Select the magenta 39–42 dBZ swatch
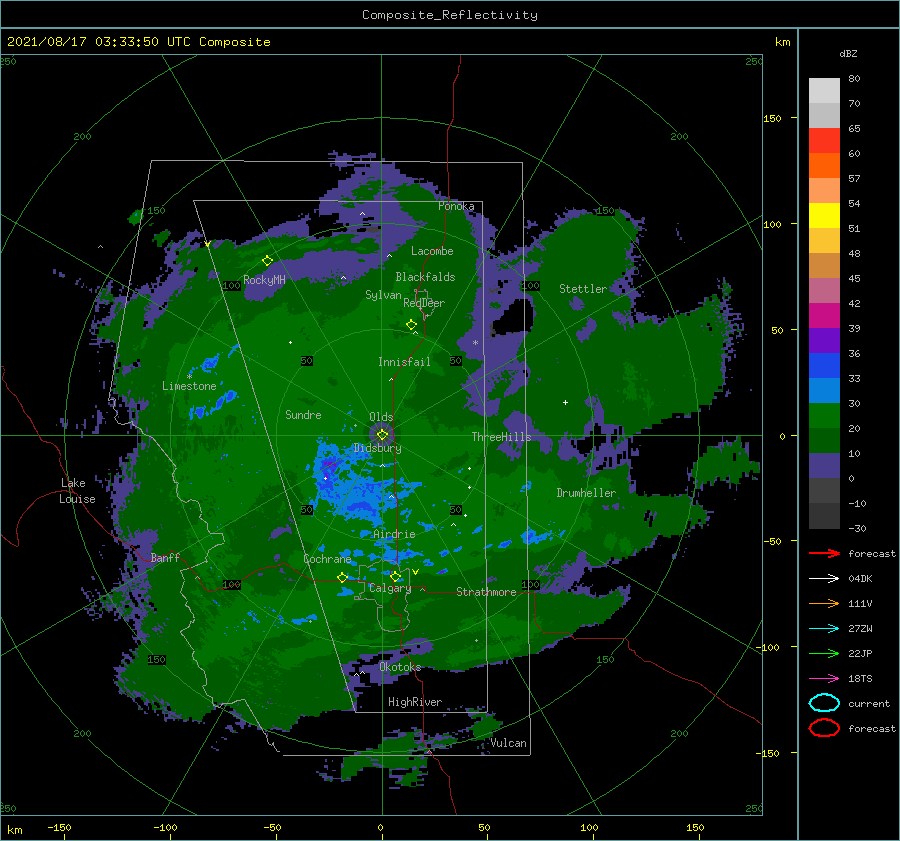The image size is (900, 841). [824, 316]
